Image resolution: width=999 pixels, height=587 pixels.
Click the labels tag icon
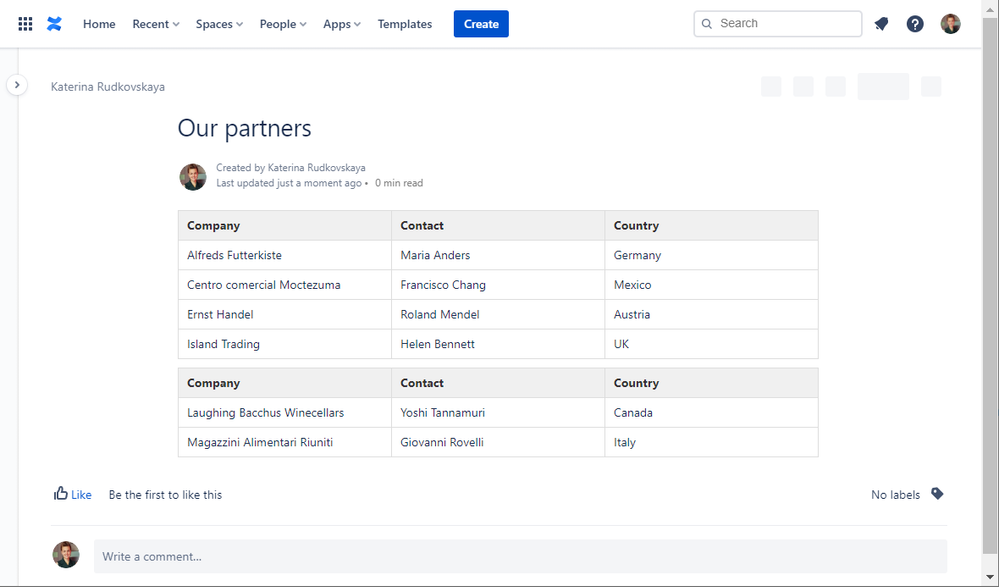pyautogui.click(x=937, y=494)
